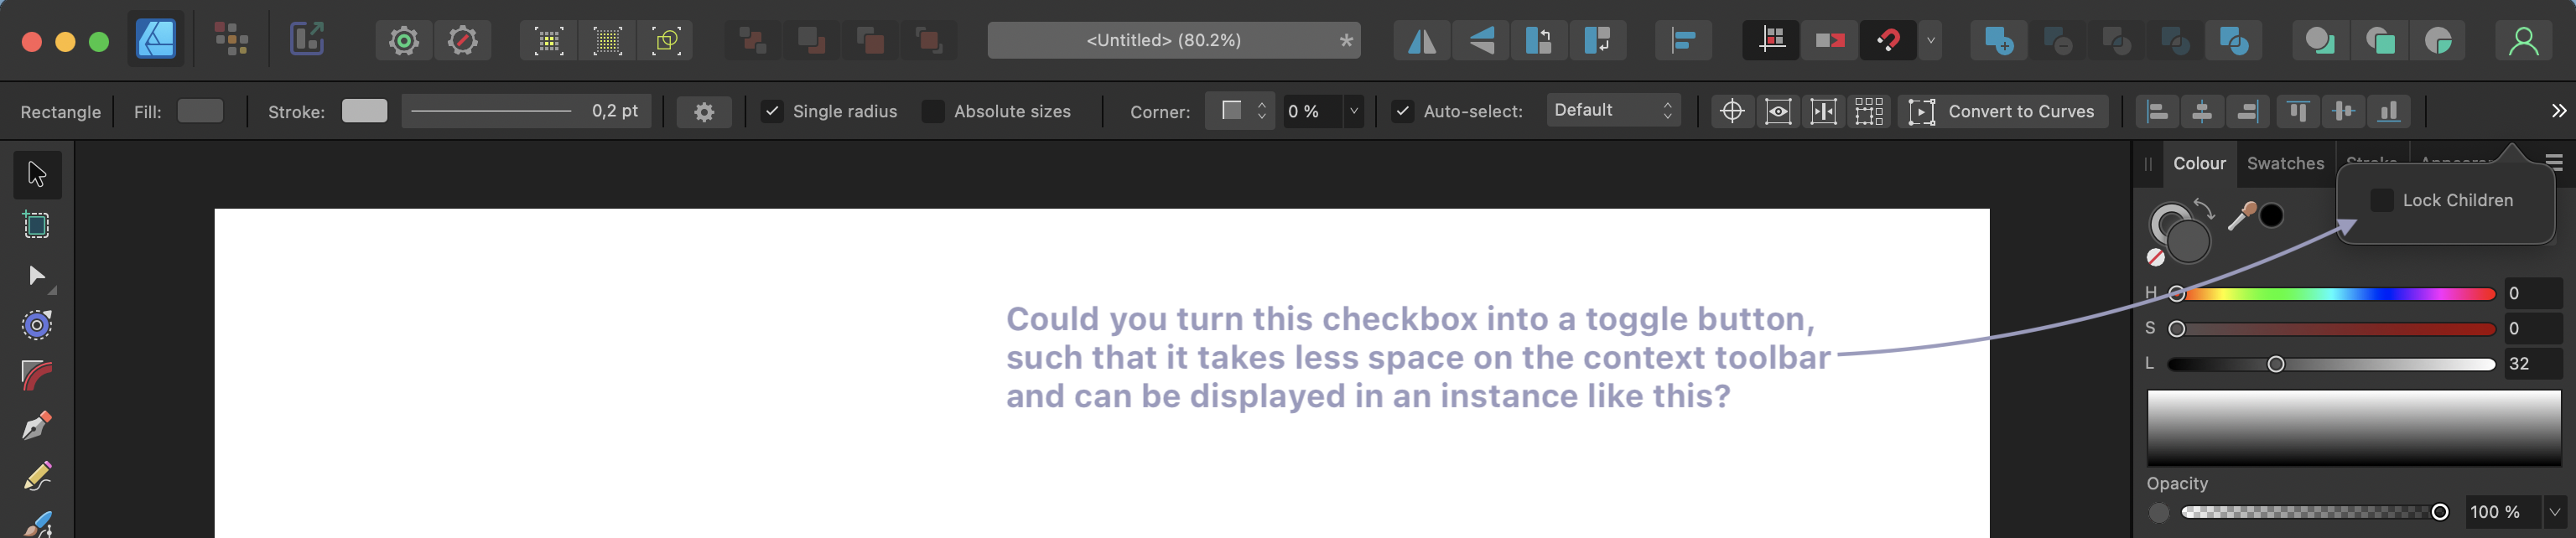Screen dimensions: 2576x538
Task: Click the colour picker eyedropper icon
Action: click(2242, 215)
